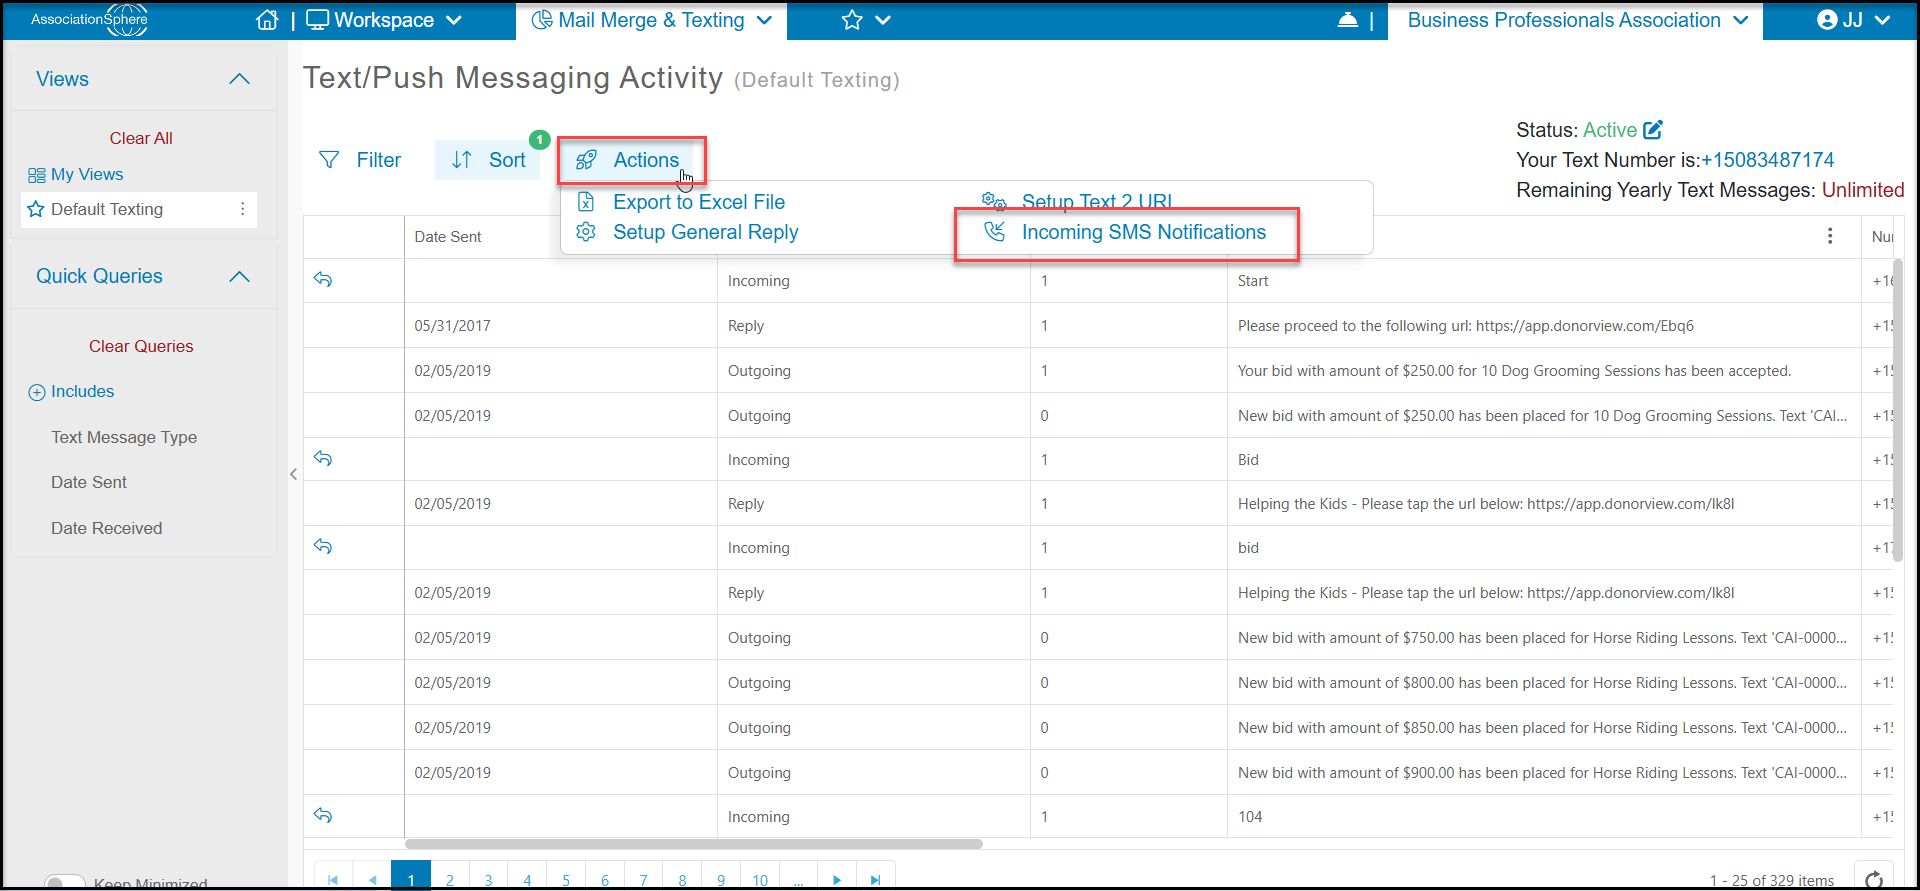Image resolution: width=1920 pixels, height=891 pixels.
Task: Open the JJ user menu
Action: coord(1853,20)
